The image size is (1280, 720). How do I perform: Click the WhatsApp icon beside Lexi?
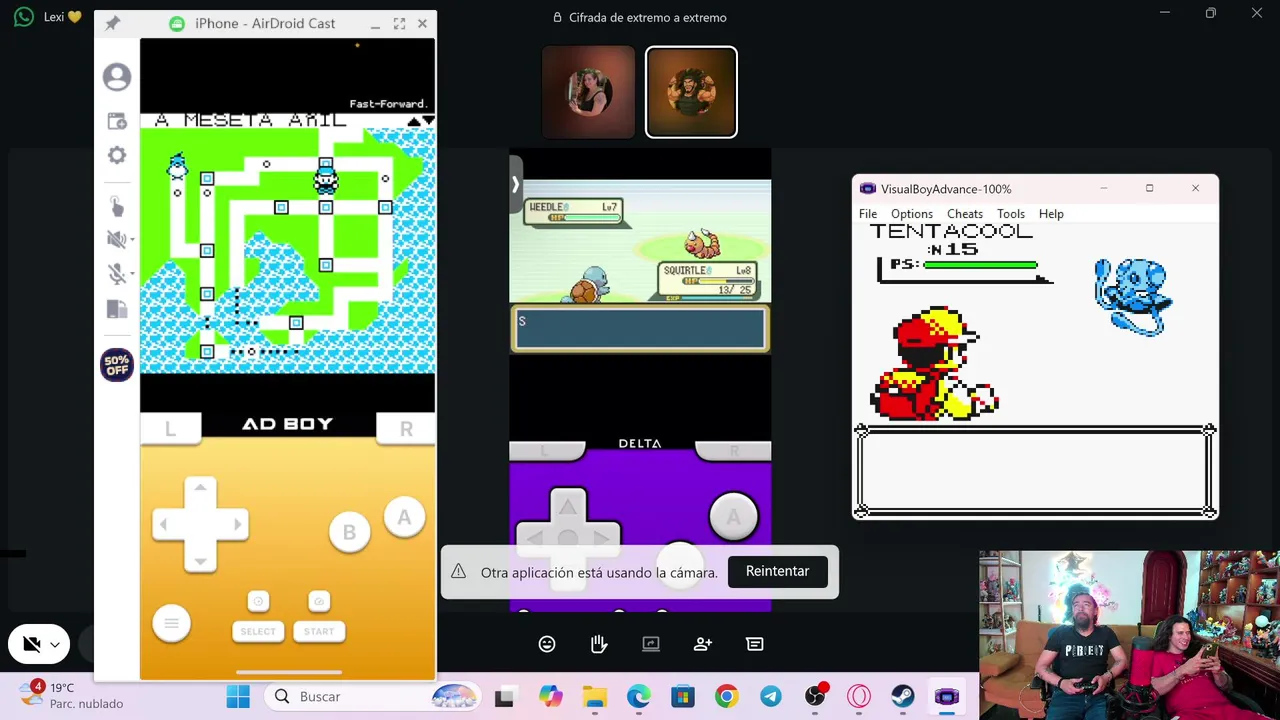point(24,17)
